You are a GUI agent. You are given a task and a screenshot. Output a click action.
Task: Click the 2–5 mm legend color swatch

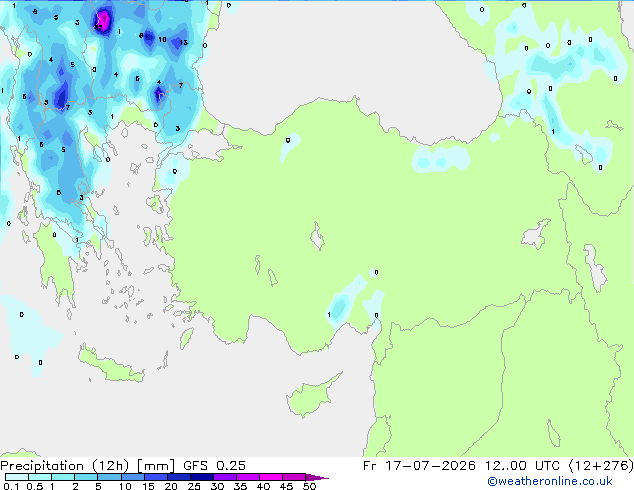(86, 477)
